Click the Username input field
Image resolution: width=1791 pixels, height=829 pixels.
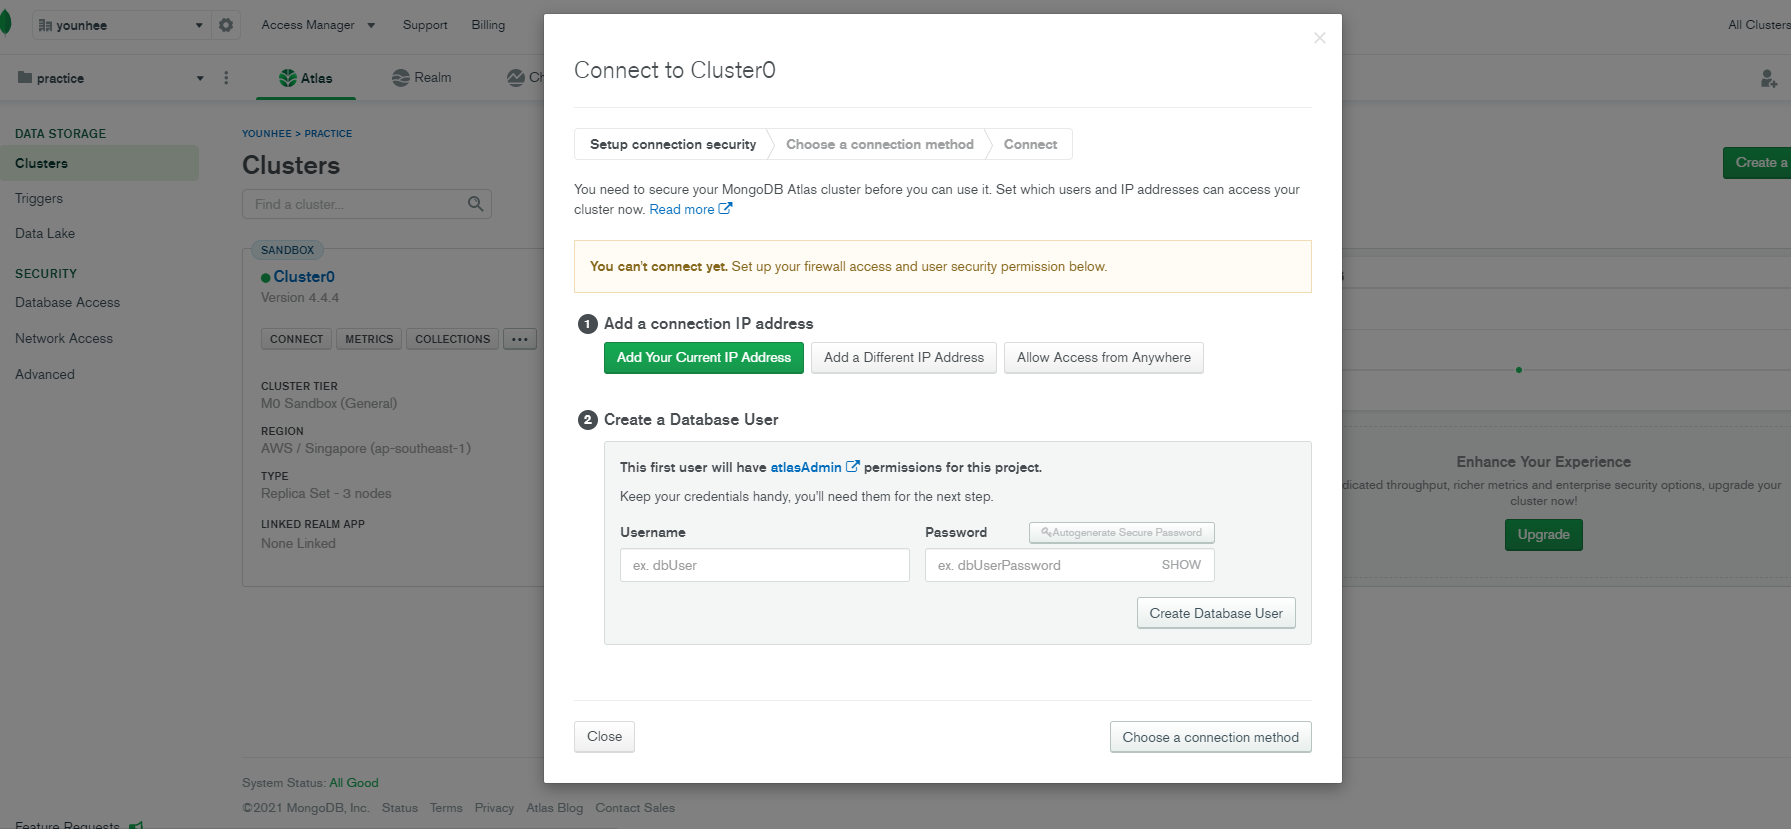[765, 565]
